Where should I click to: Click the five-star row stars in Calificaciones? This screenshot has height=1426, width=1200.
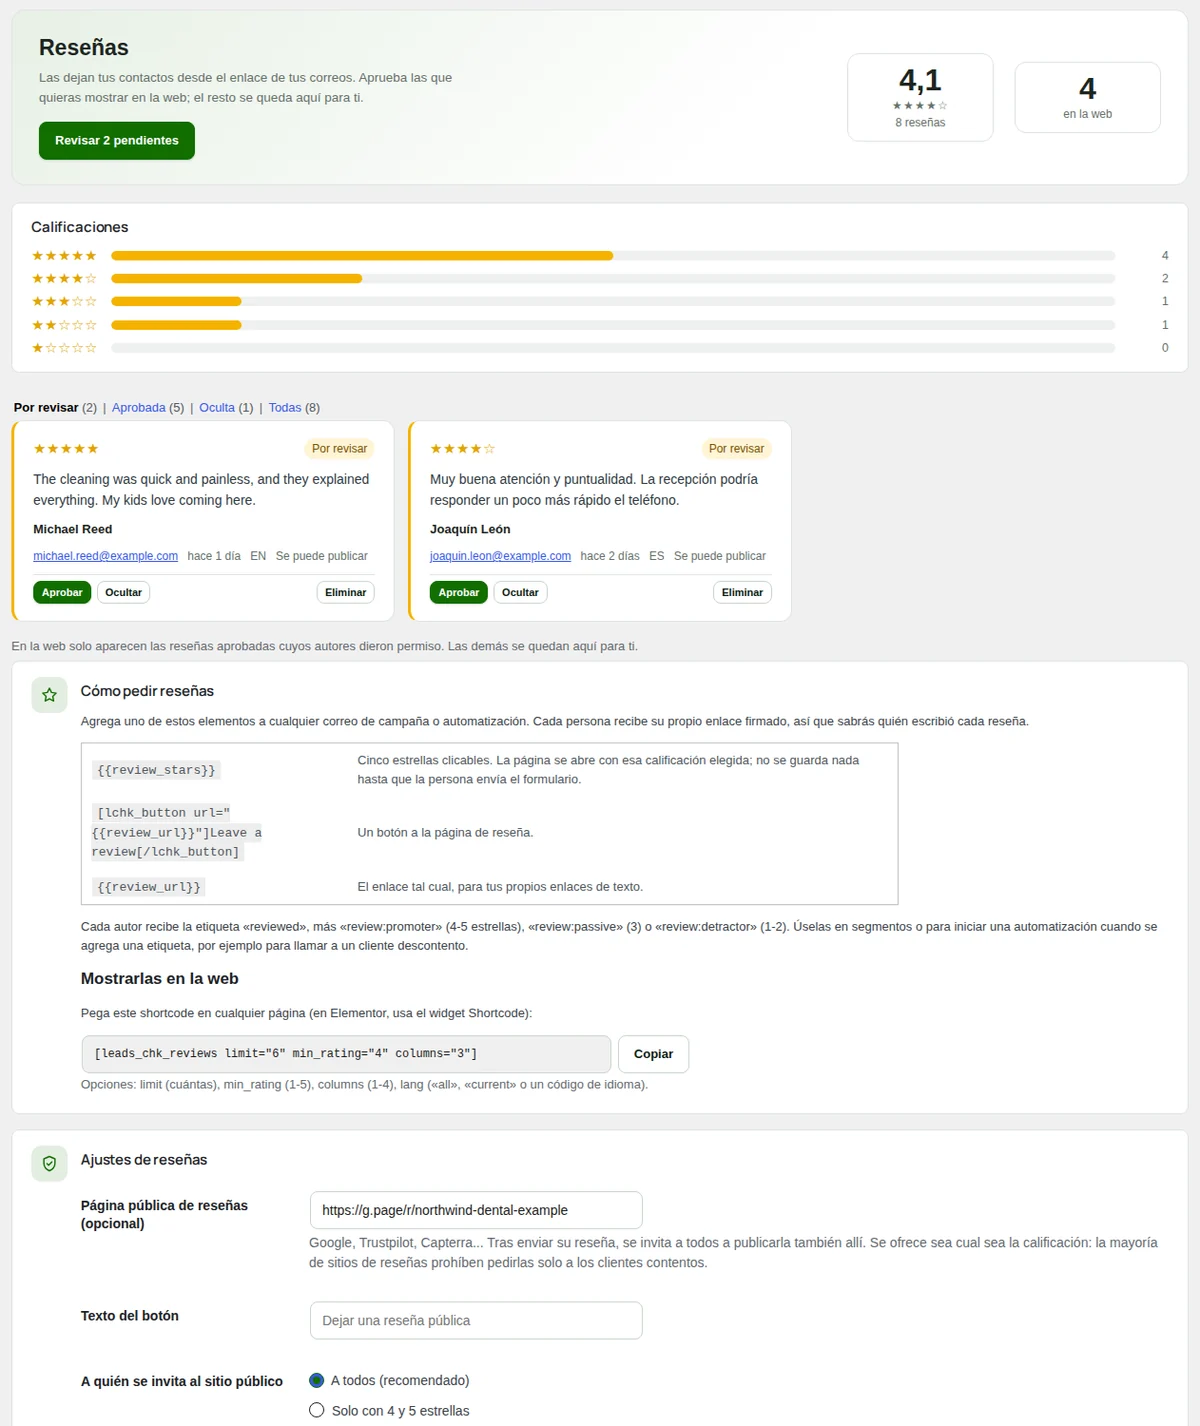64,256
